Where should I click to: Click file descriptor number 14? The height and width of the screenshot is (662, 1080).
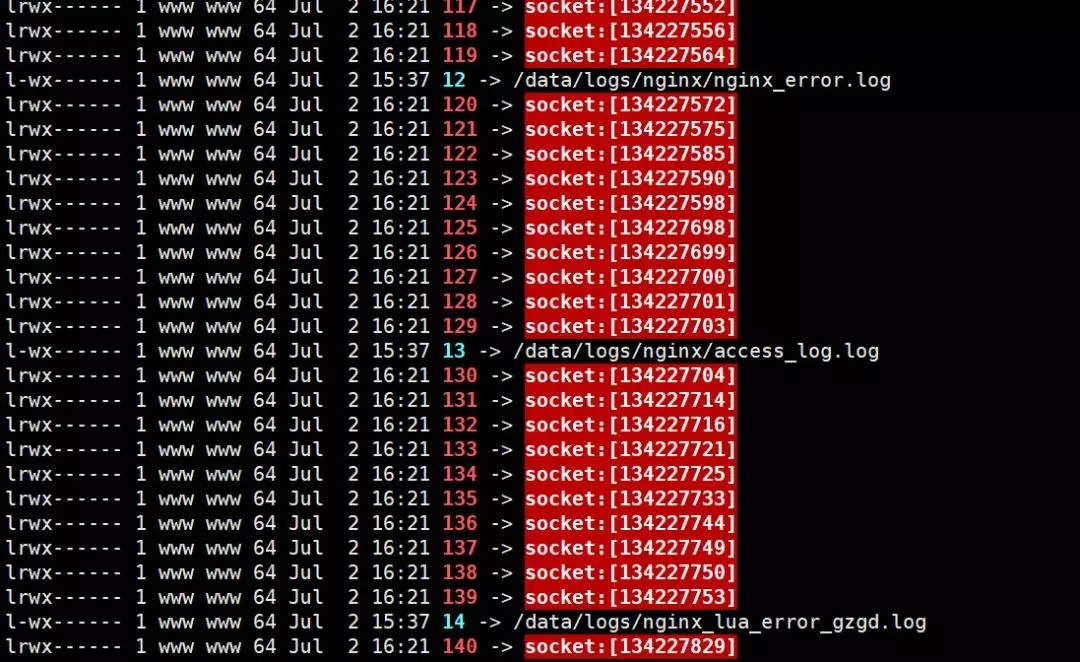(454, 621)
